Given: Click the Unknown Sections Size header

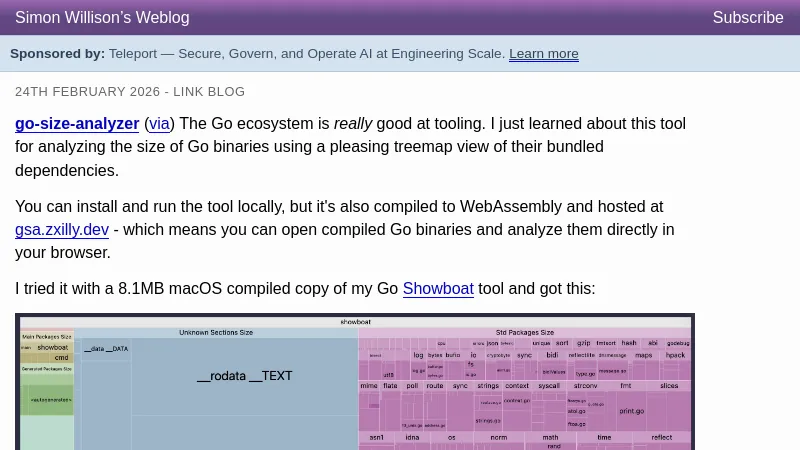Looking at the screenshot, I should point(216,332).
